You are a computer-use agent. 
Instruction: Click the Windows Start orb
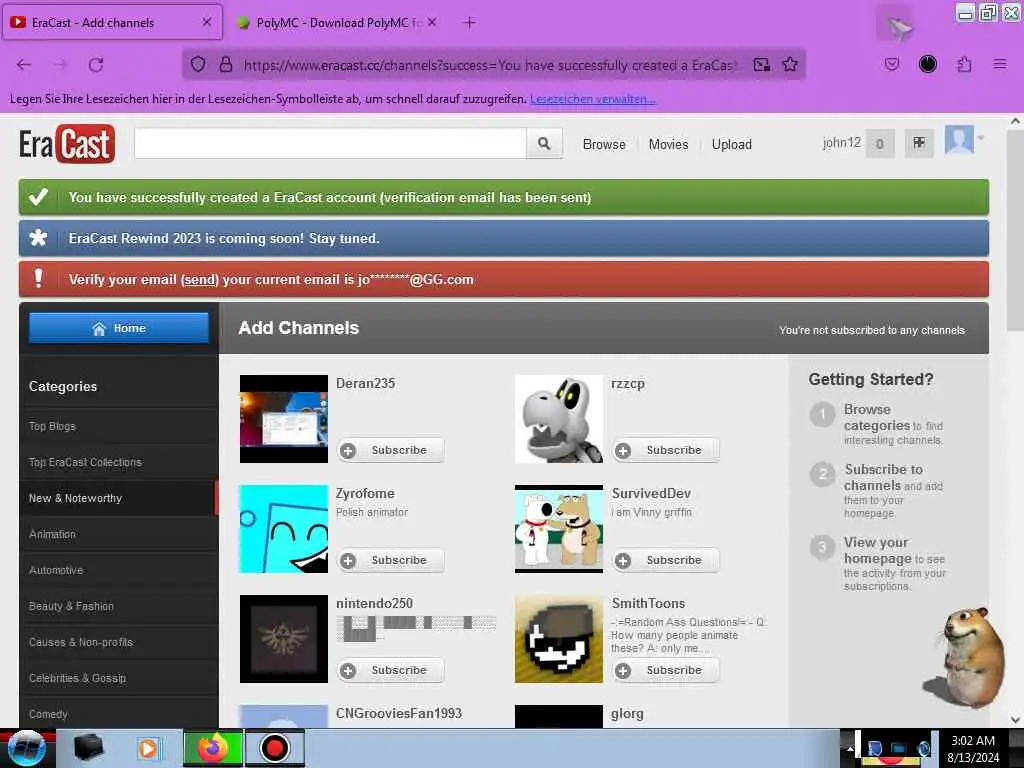pyautogui.click(x=26, y=748)
